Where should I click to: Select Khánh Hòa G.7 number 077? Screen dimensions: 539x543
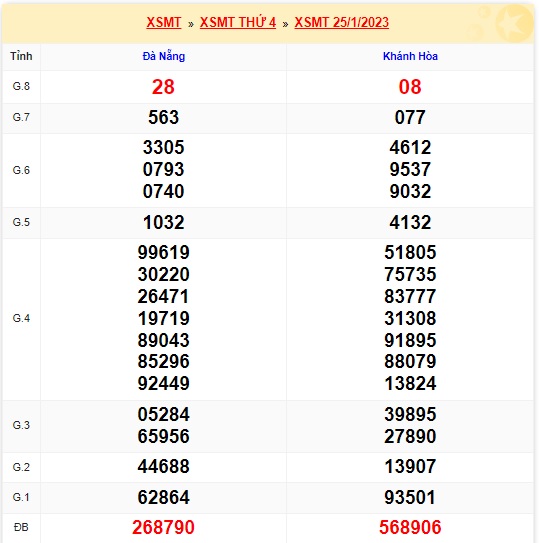tap(410, 117)
